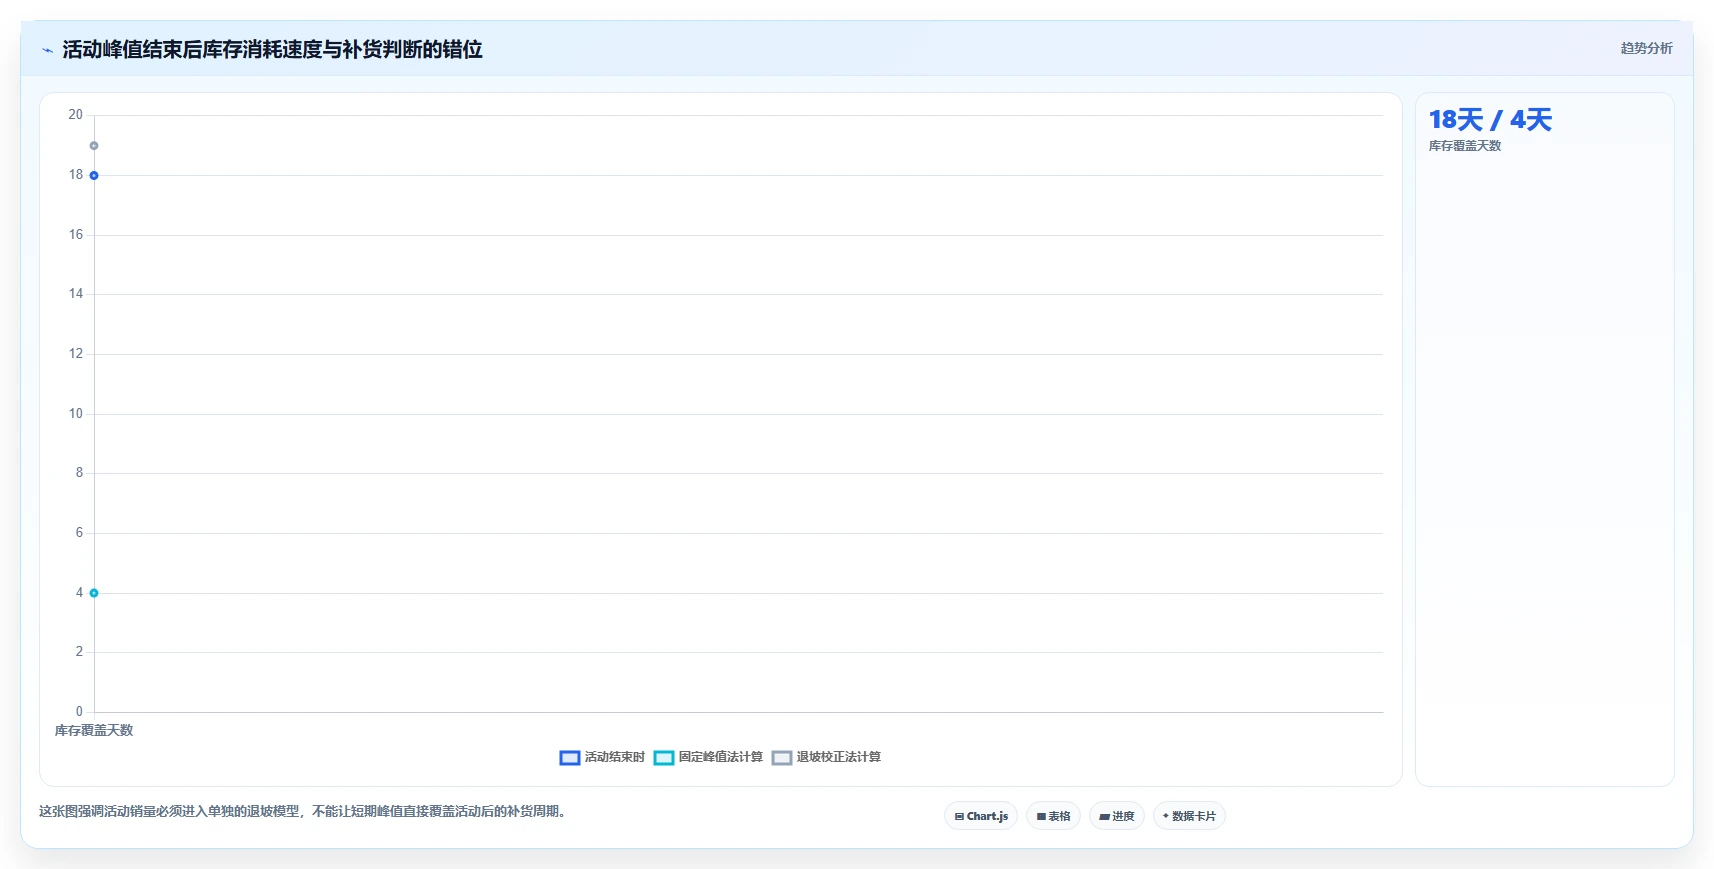Click the 库存覆盖天数 x-axis label
This screenshot has height=869, width=1714.
pyautogui.click(x=94, y=730)
